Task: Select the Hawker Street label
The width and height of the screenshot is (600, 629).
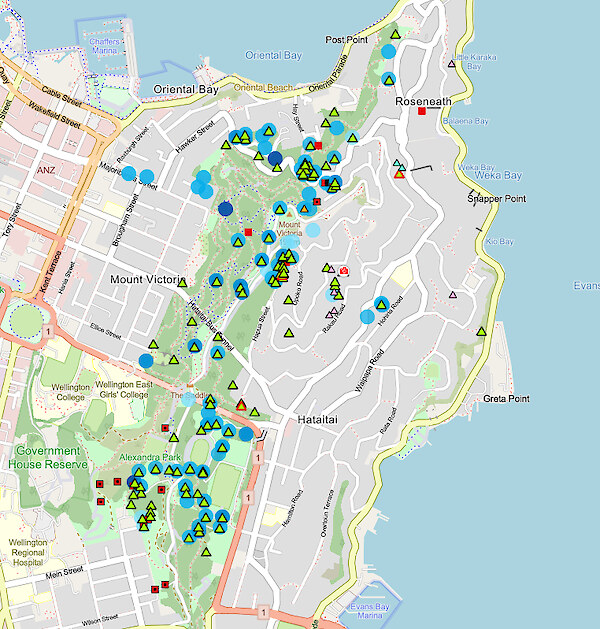Action: click(x=195, y=136)
